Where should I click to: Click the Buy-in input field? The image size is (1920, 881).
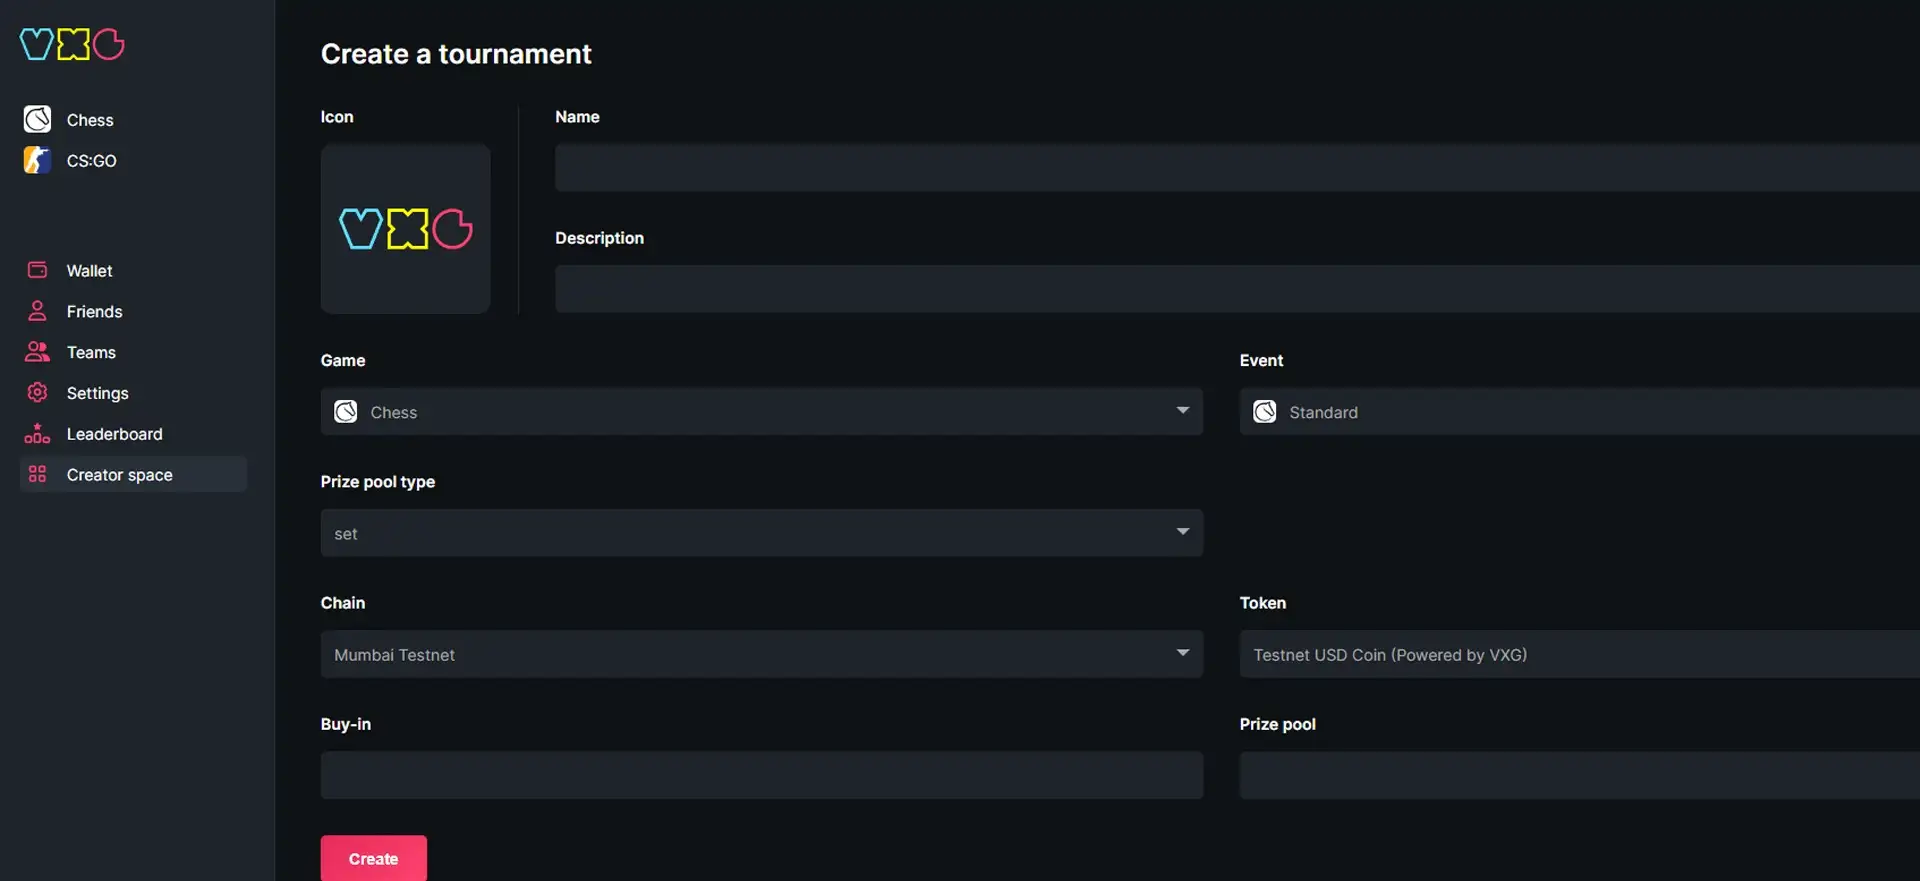pyautogui.click(x=761, y=775)
